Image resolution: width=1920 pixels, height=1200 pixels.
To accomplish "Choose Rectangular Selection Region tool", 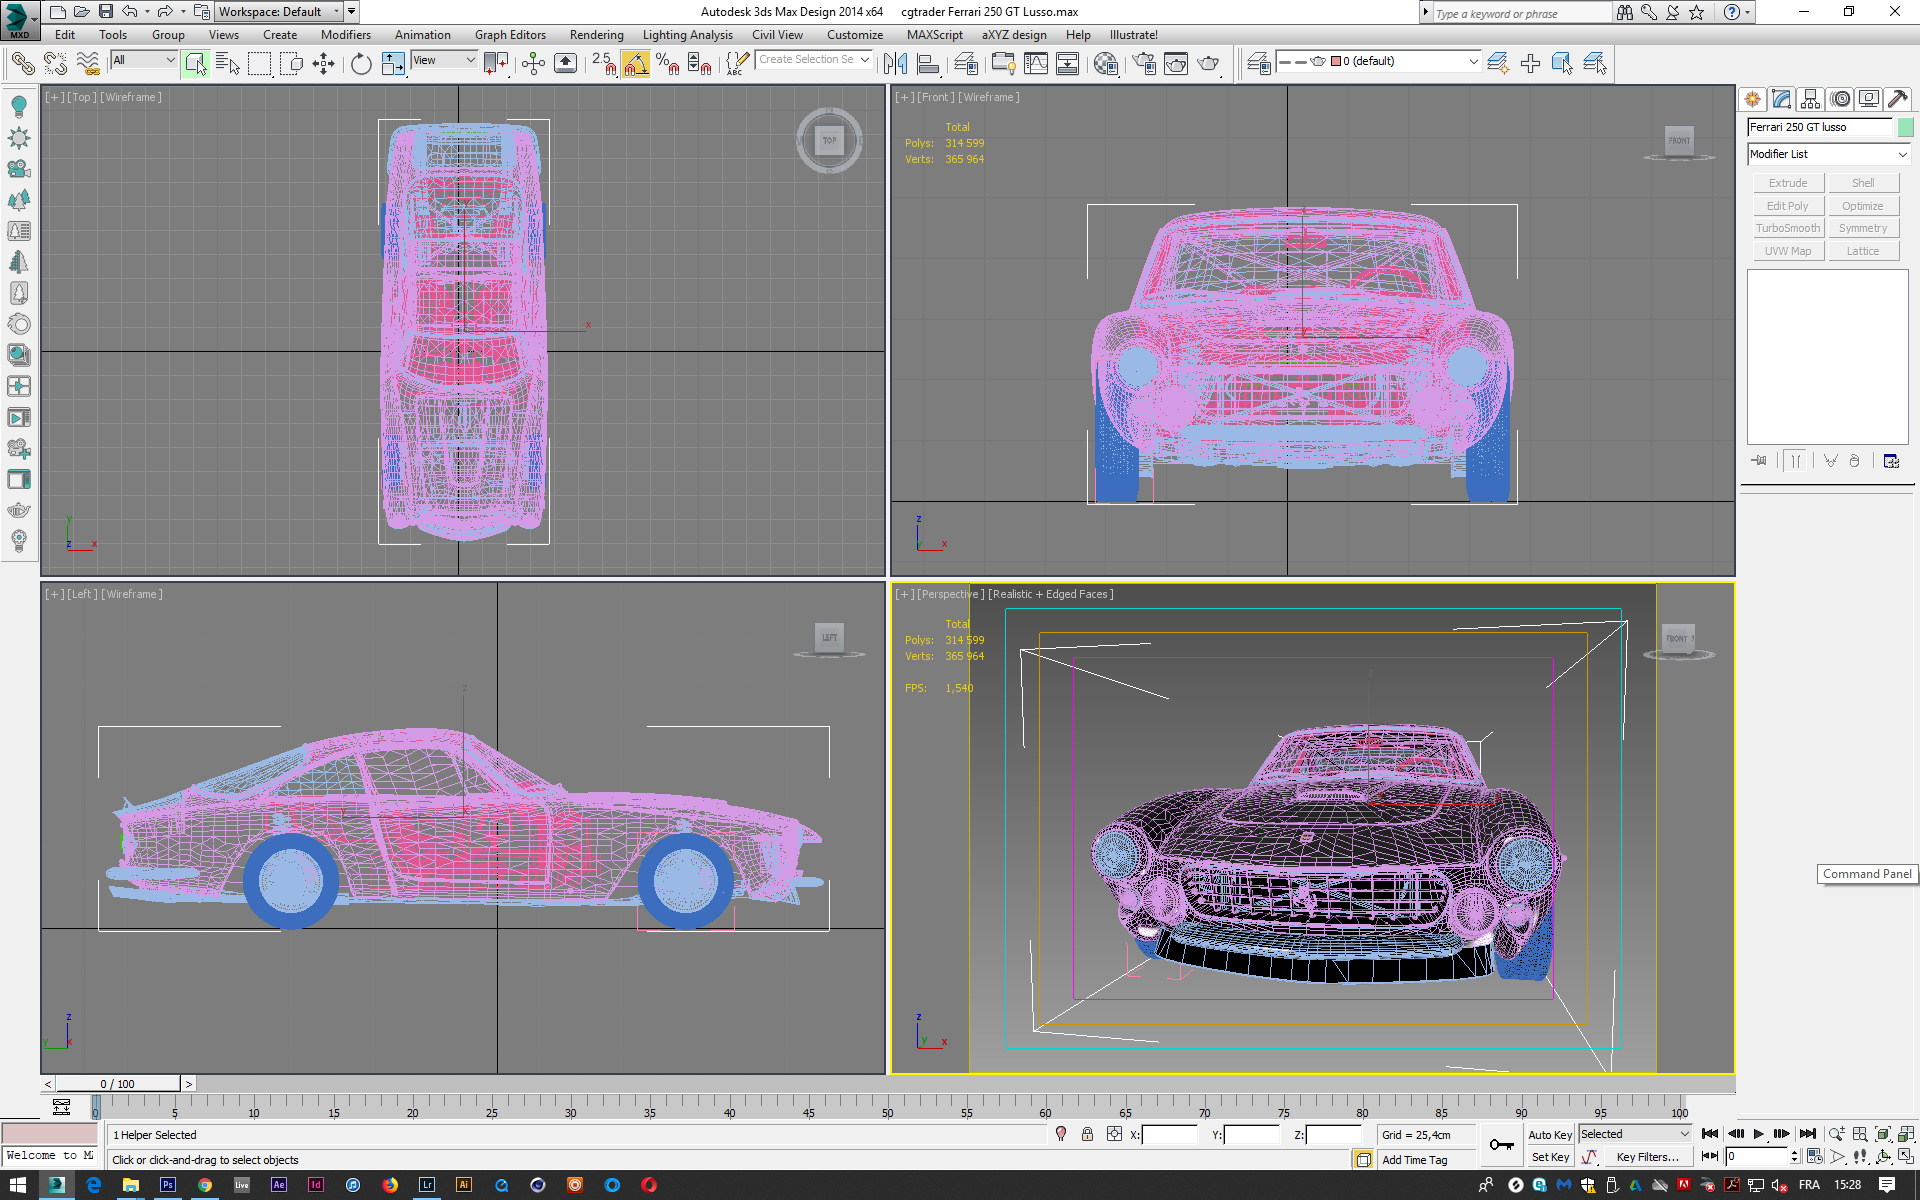I will 259,64.
